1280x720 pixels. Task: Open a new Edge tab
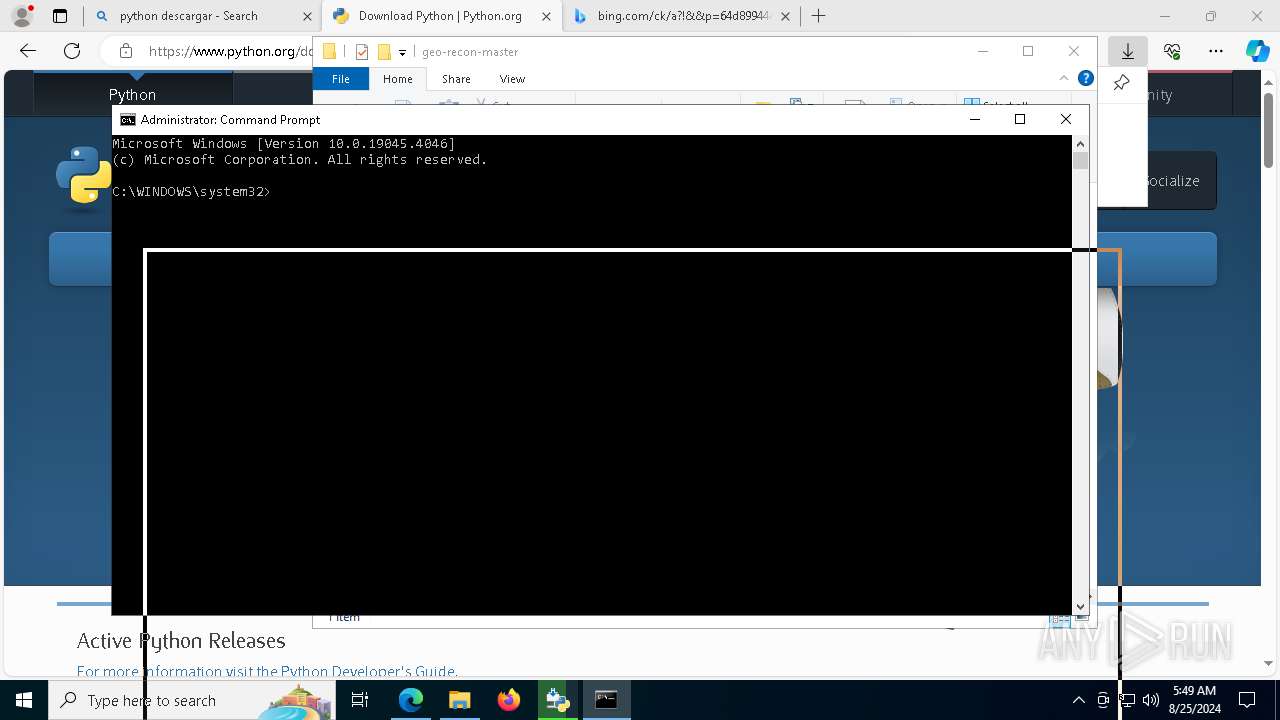[x=818, y=16]
